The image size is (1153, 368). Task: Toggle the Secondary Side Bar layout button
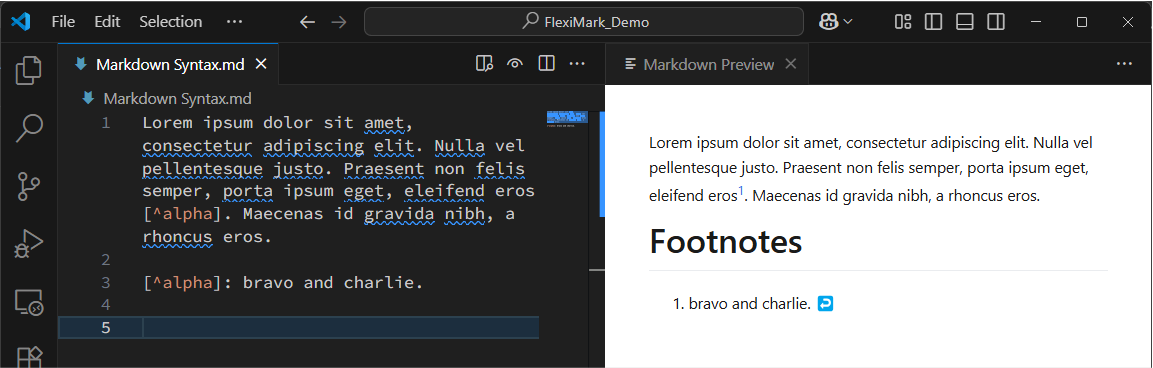pyautogui.click(x=996, y=22)
